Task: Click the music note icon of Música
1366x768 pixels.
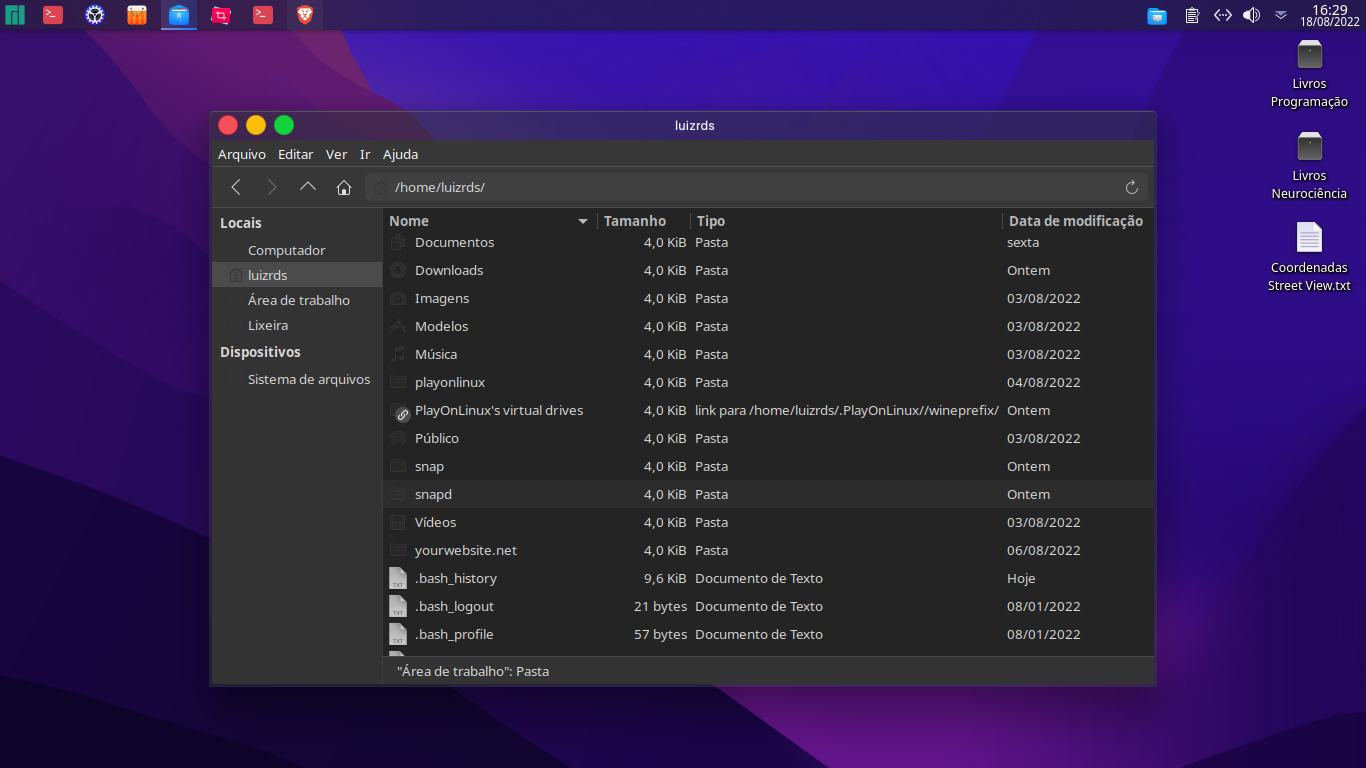Action: tap(398, 354)
